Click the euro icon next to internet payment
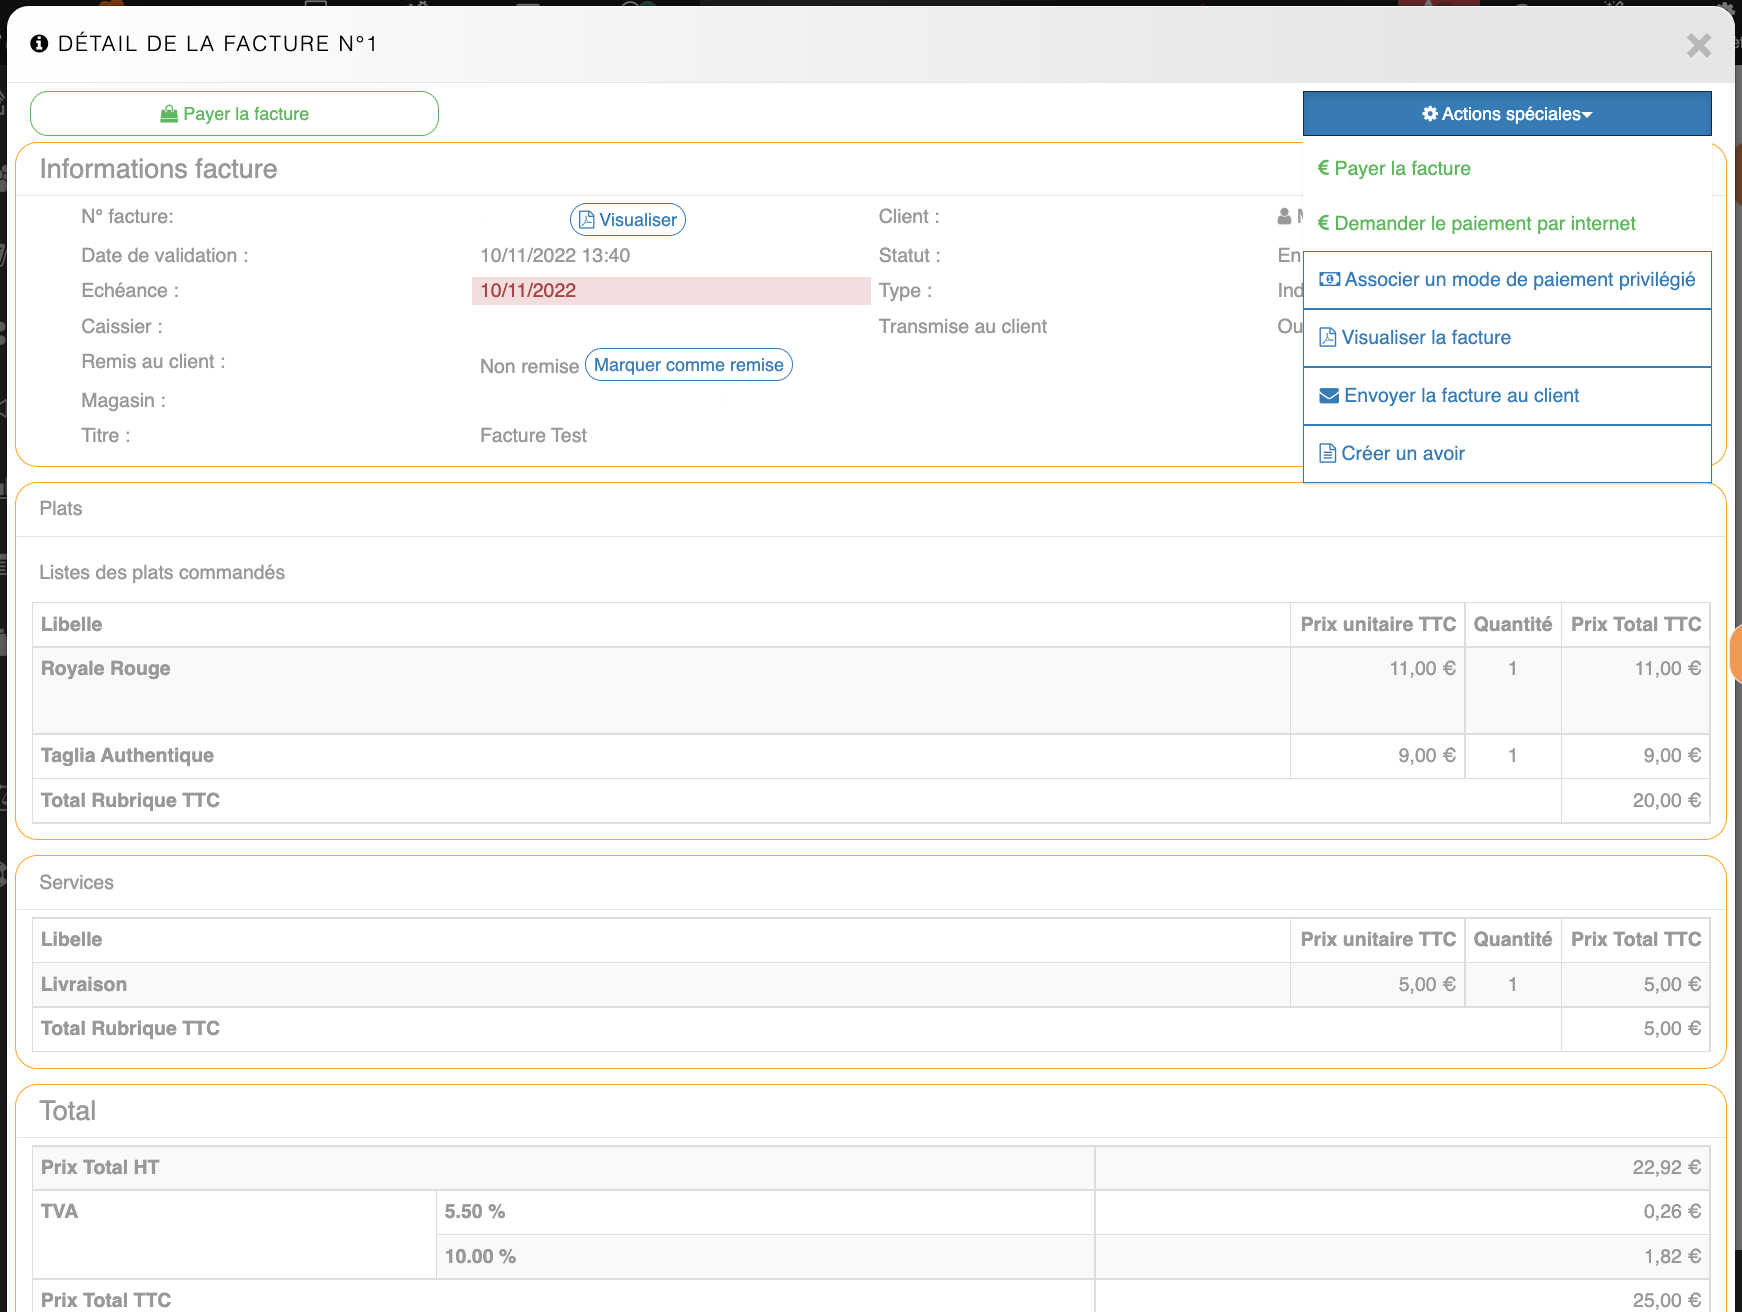Viewport: 1742px width, 1312px height. pyautogui.click(x=1323, y=223)
